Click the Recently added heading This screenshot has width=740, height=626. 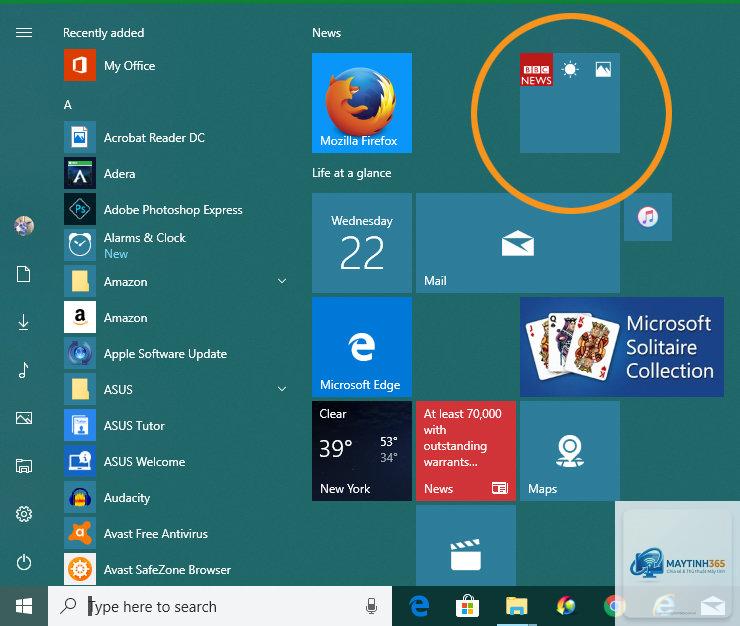pos(104,33)
